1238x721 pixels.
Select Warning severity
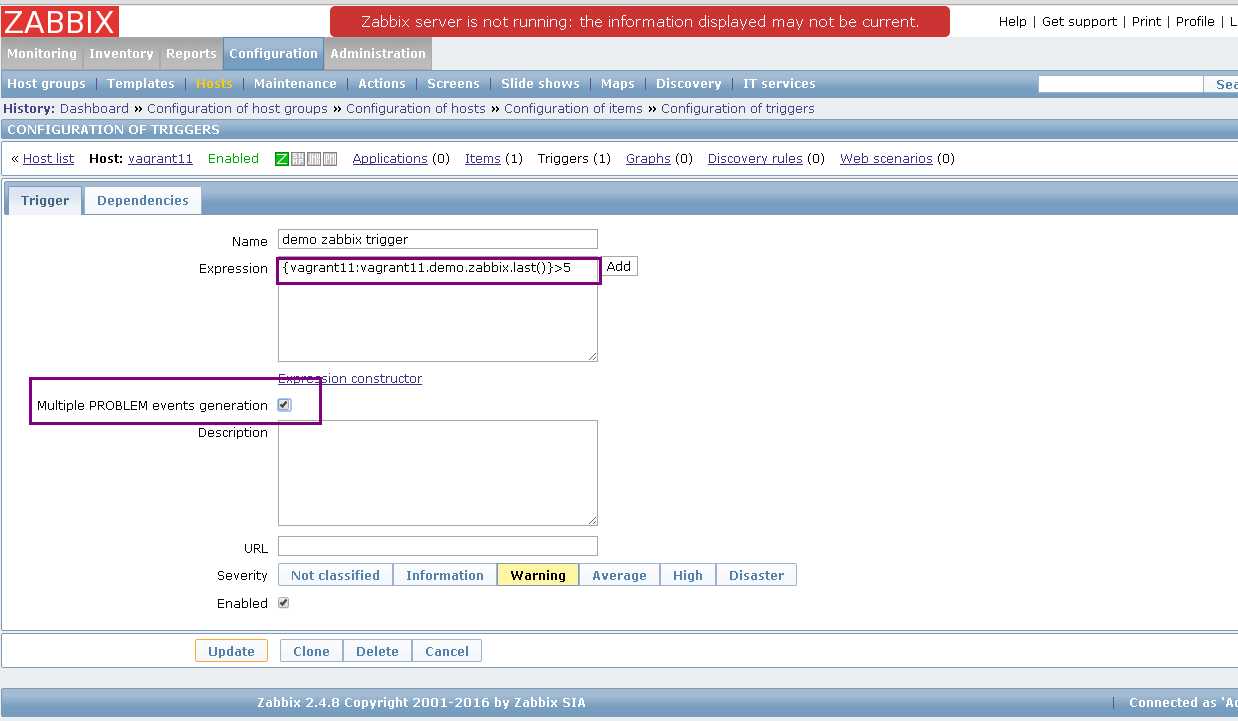tap(538, 575)
